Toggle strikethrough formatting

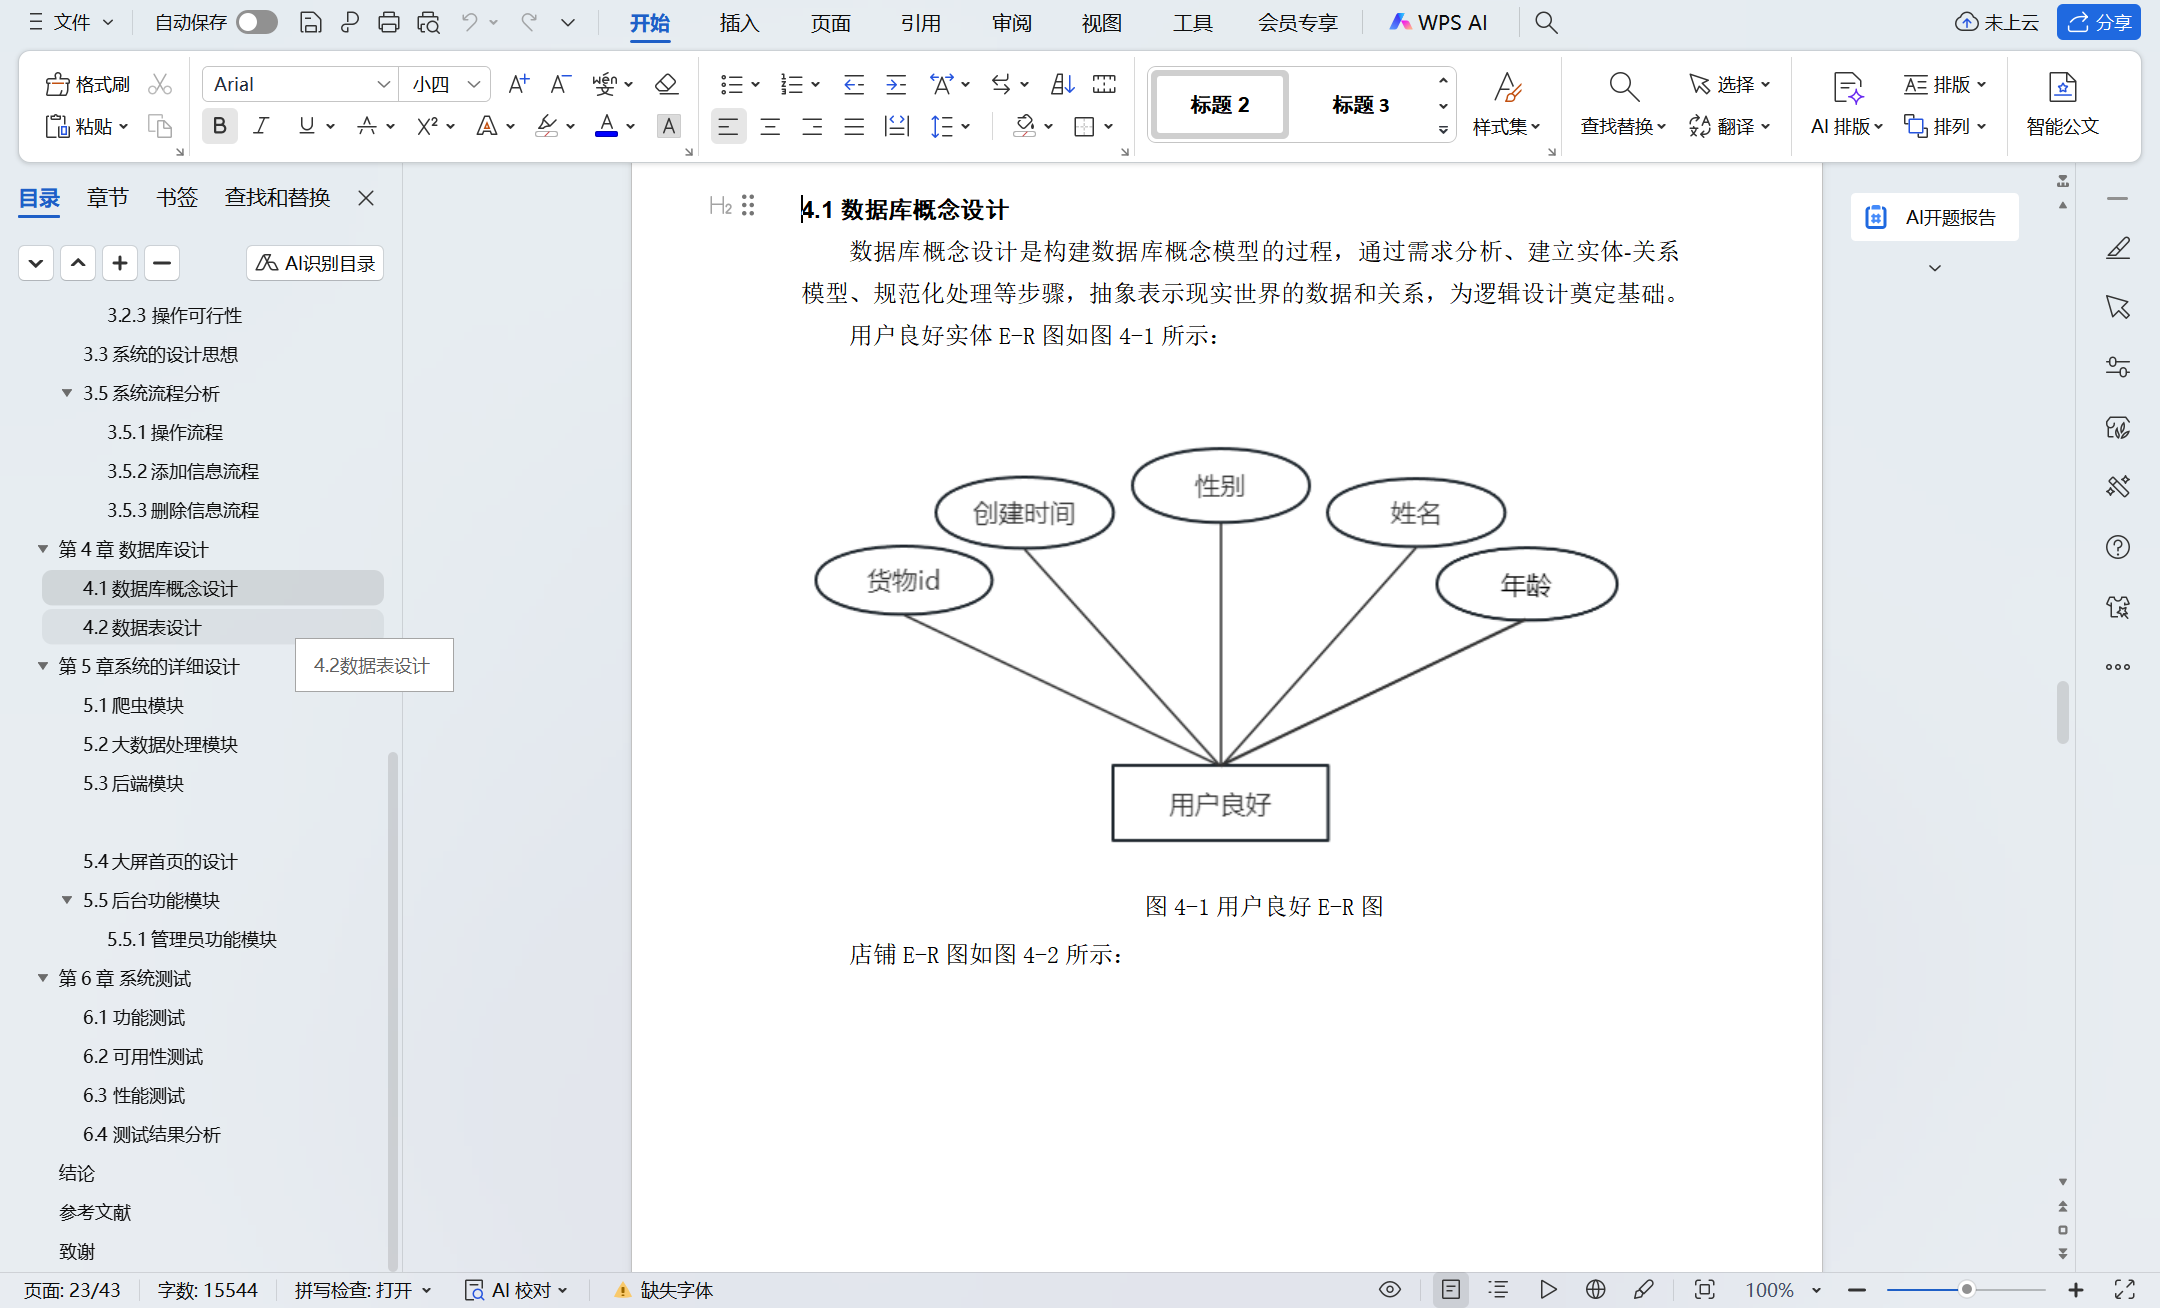click(x=366, y=126)
